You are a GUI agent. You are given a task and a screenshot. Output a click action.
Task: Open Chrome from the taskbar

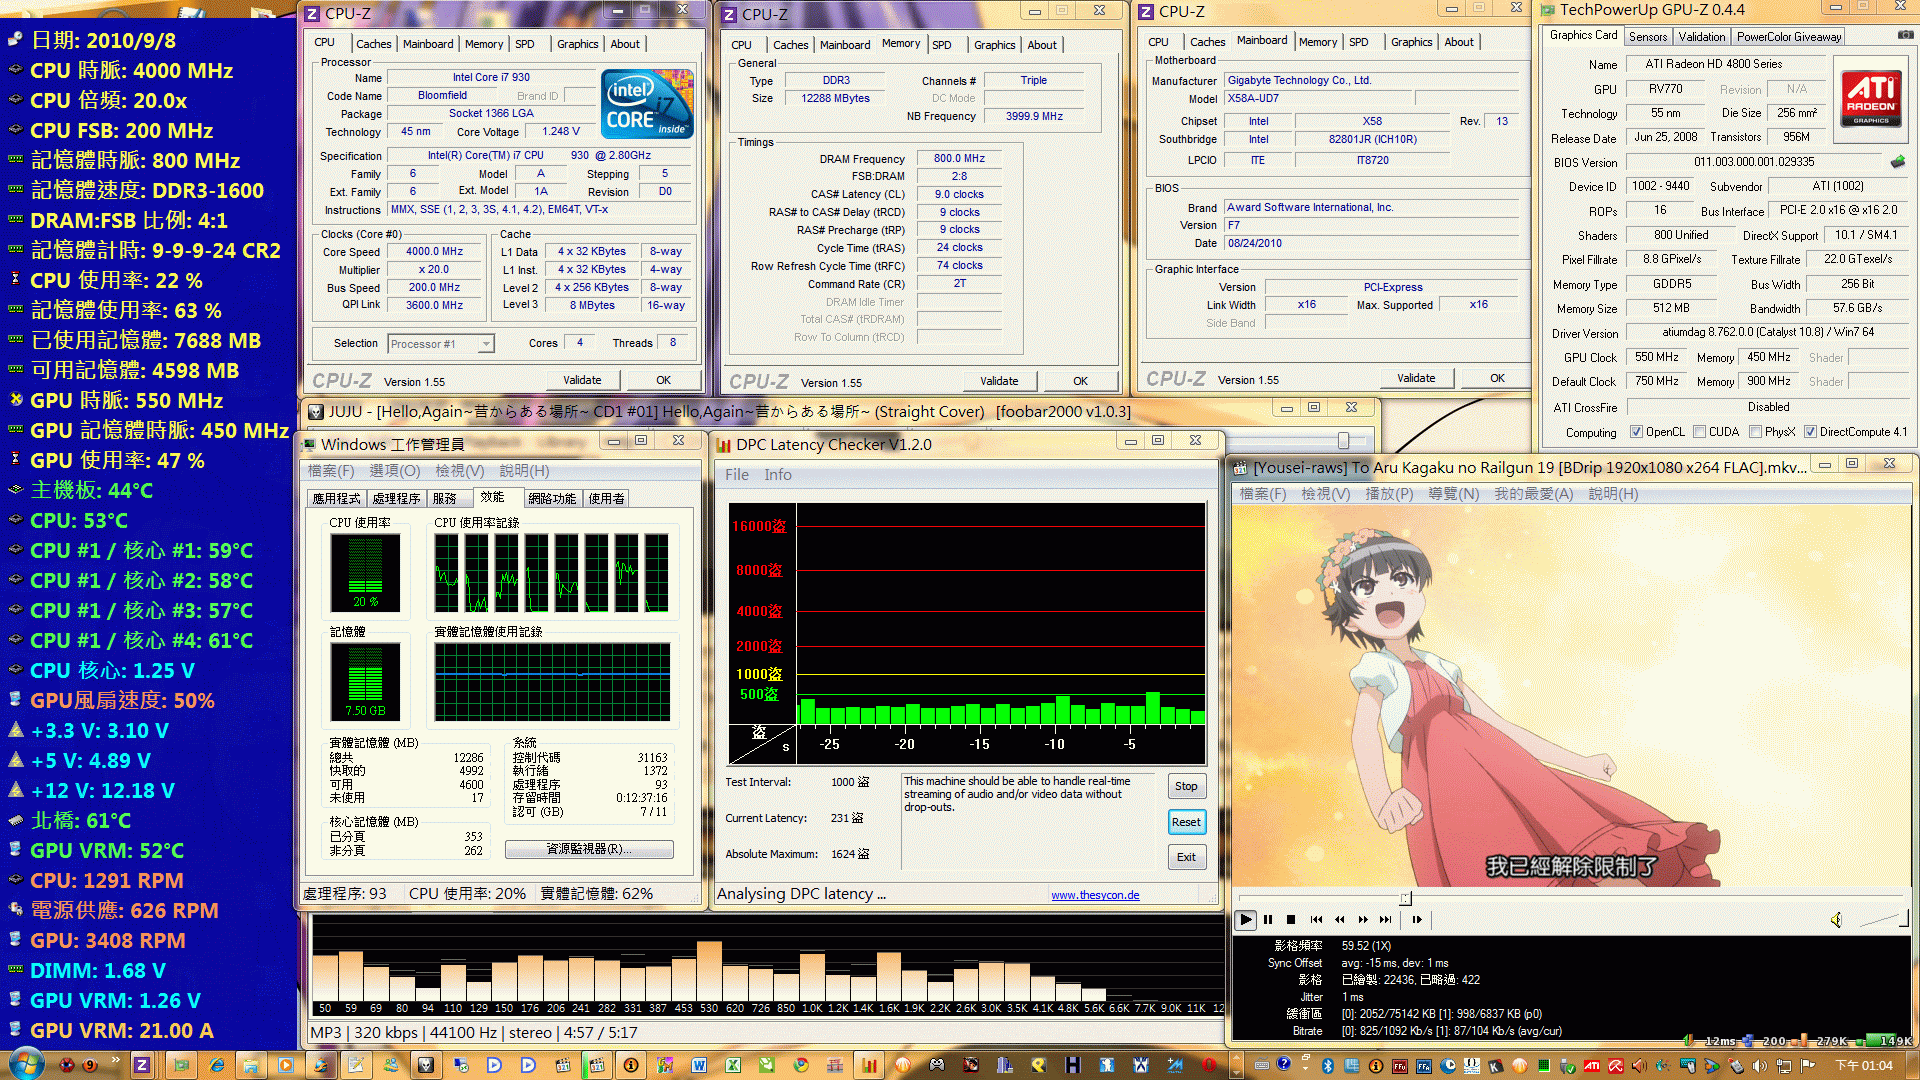[801, 1065]
